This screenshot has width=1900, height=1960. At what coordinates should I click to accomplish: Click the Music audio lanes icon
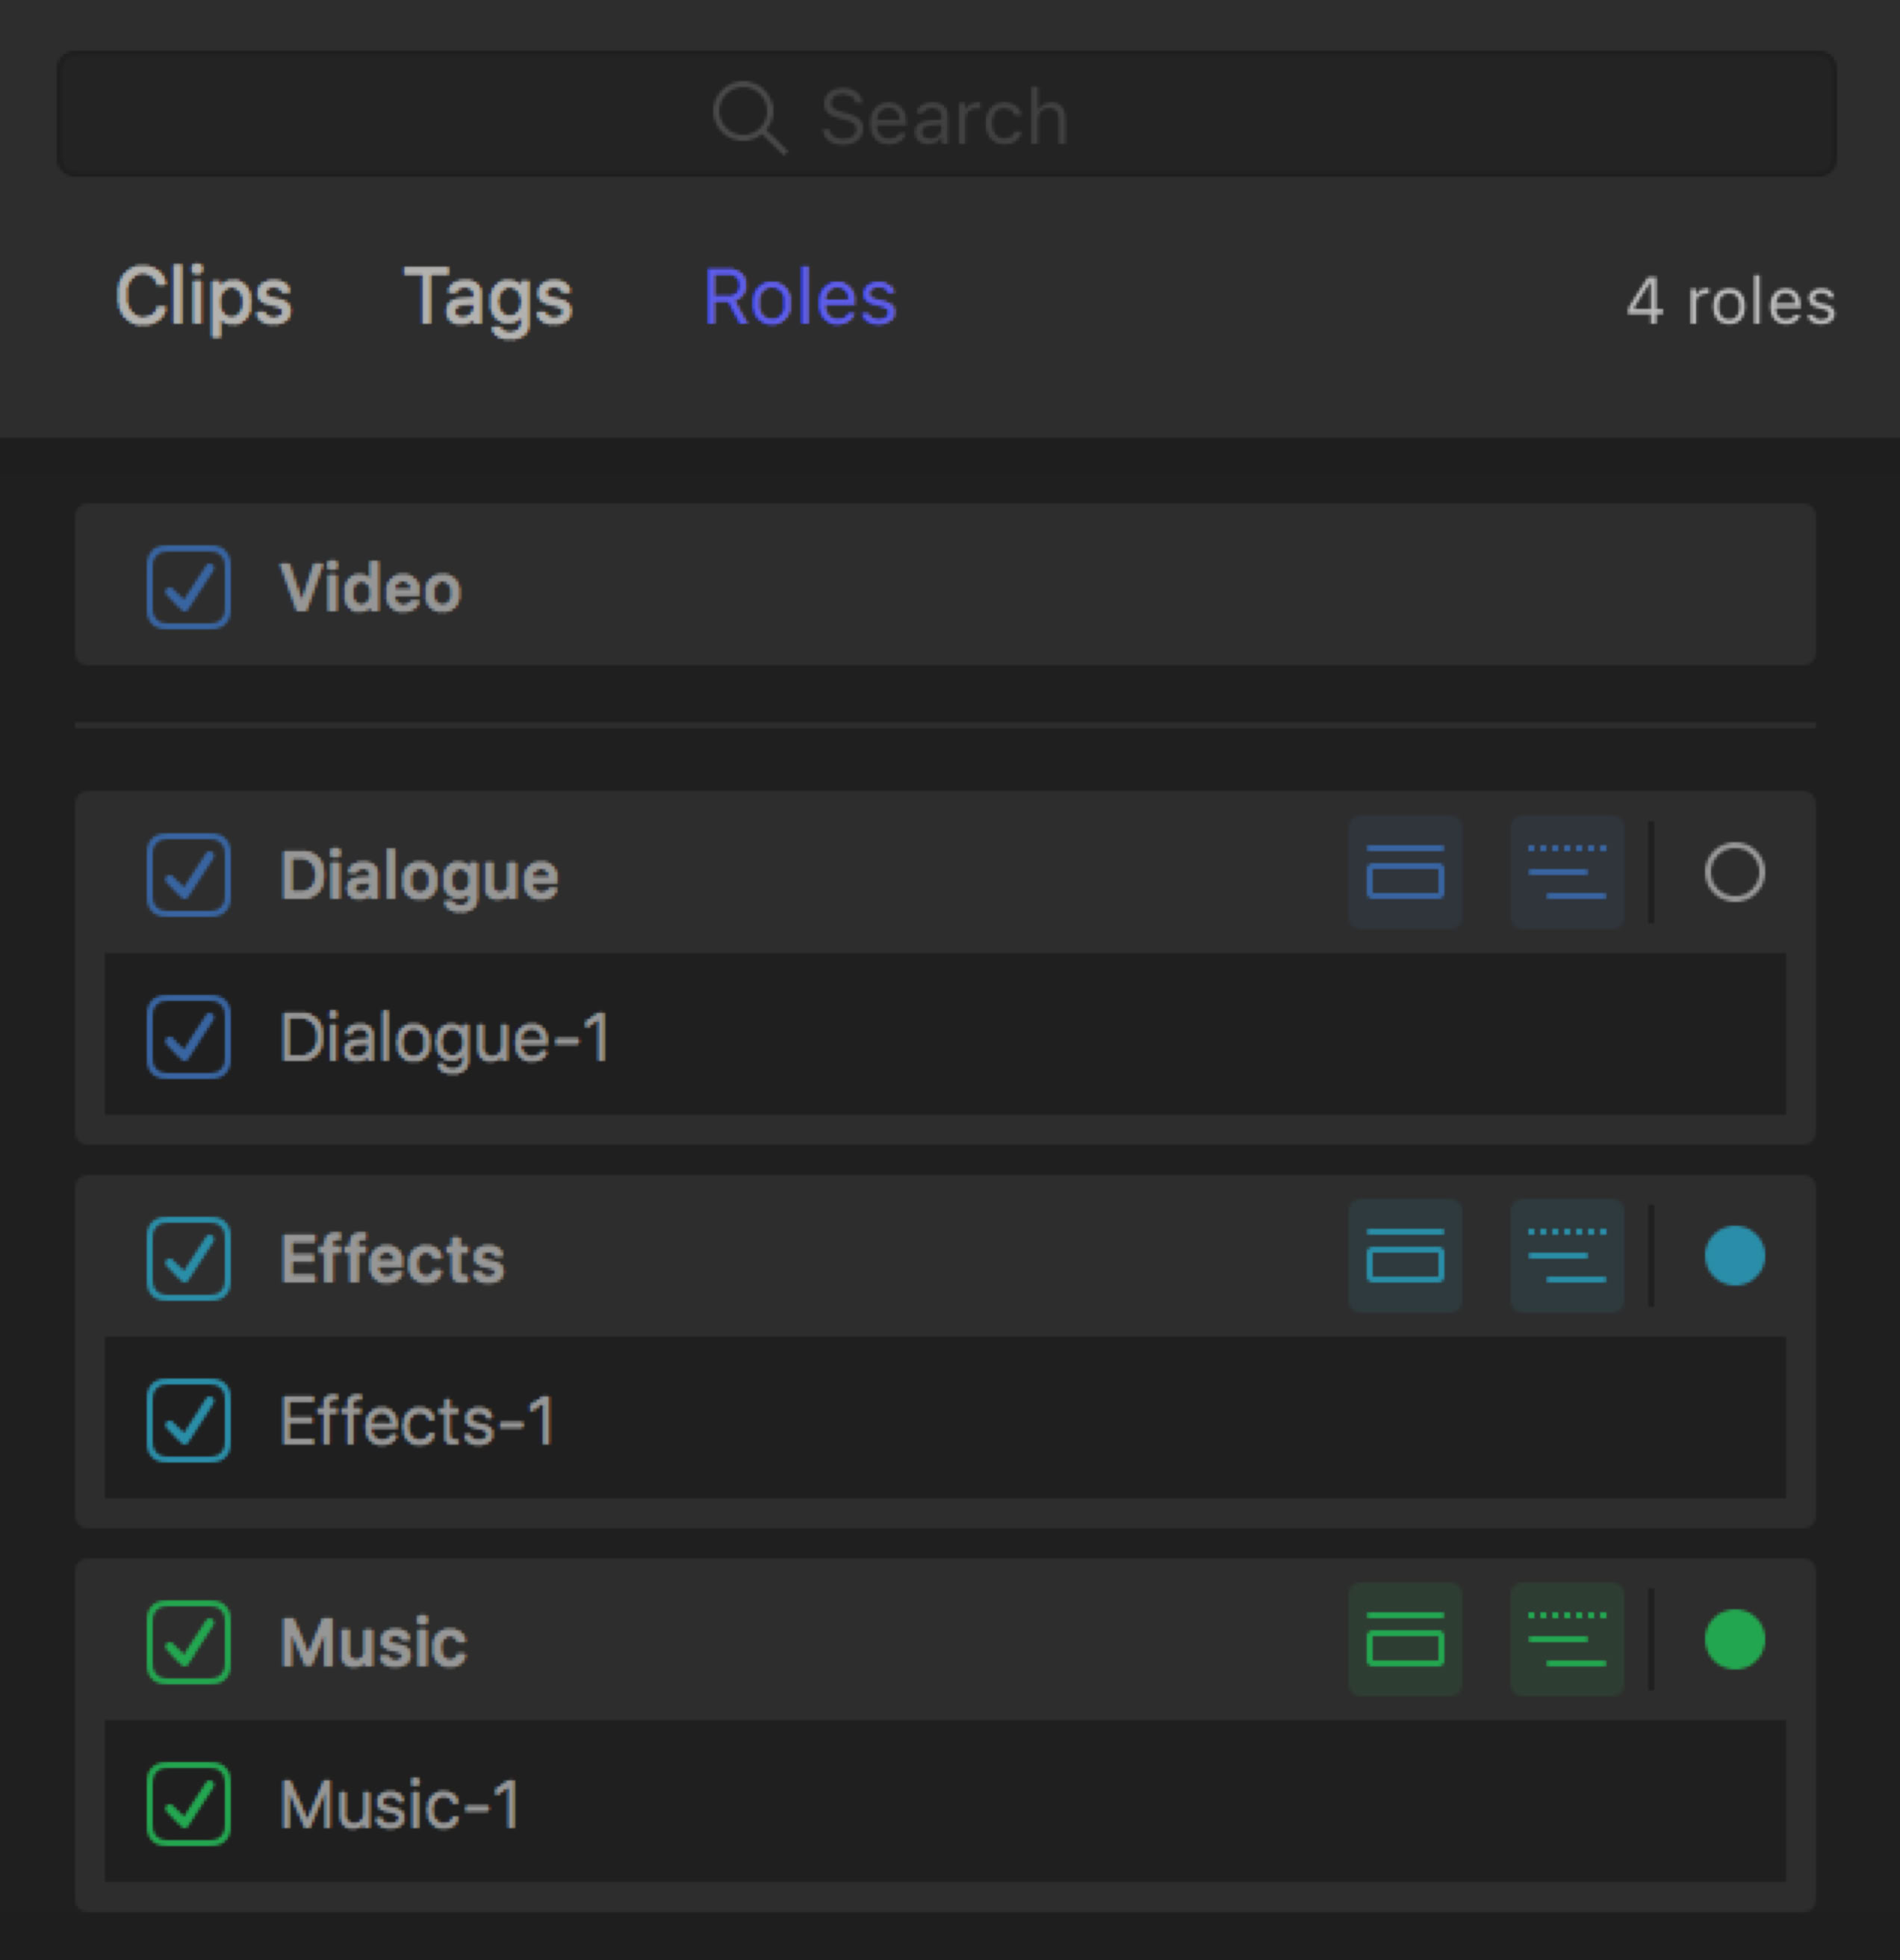pyautogui.click(x=1404, y=1639)
